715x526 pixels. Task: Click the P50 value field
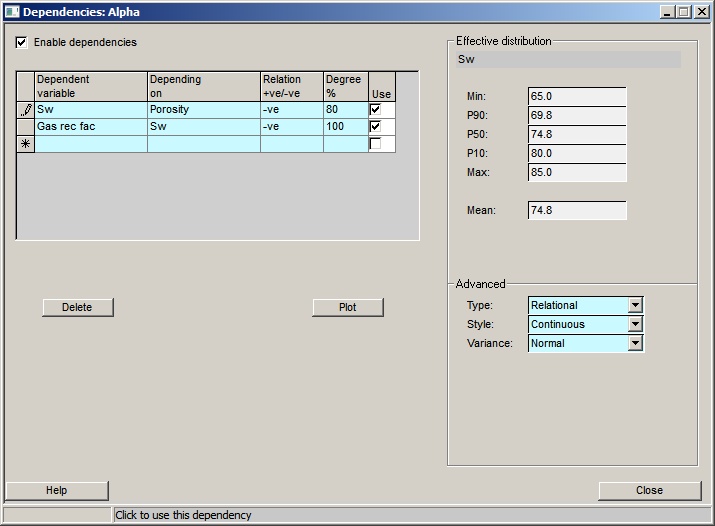click(576, 135)
